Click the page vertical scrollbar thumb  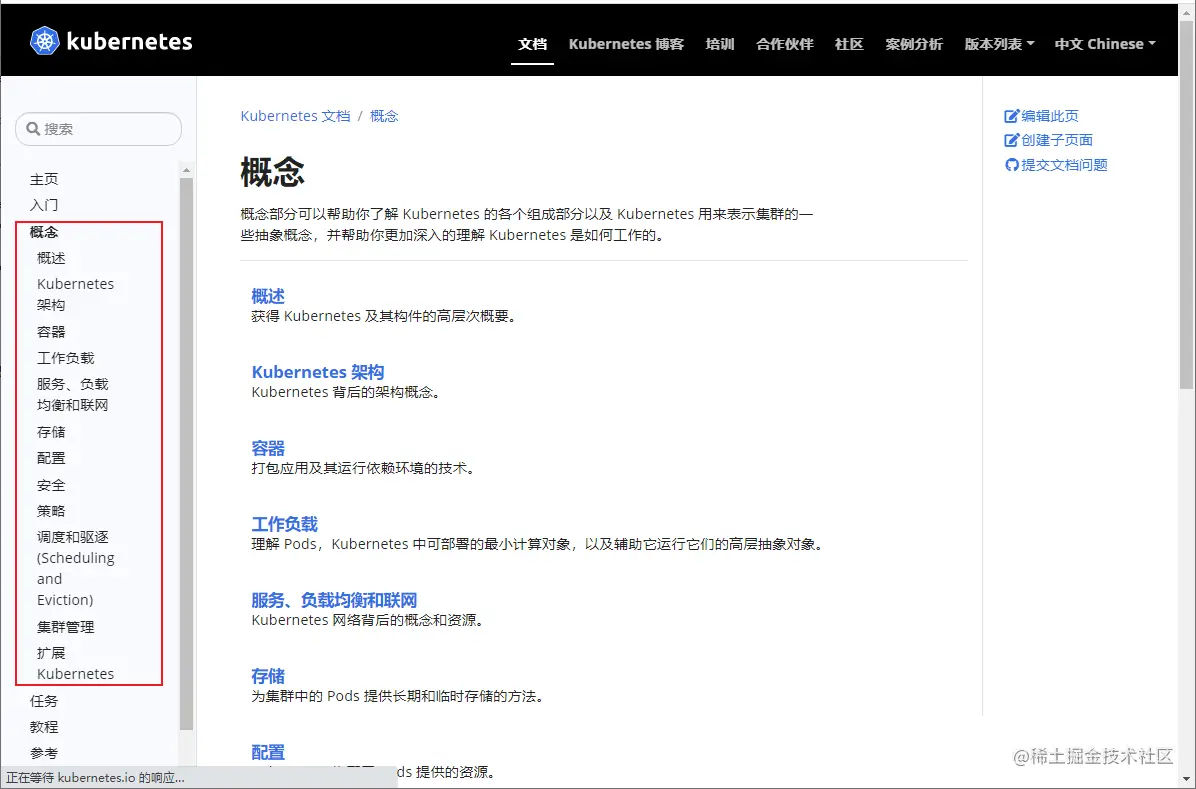pos(1186,206)
